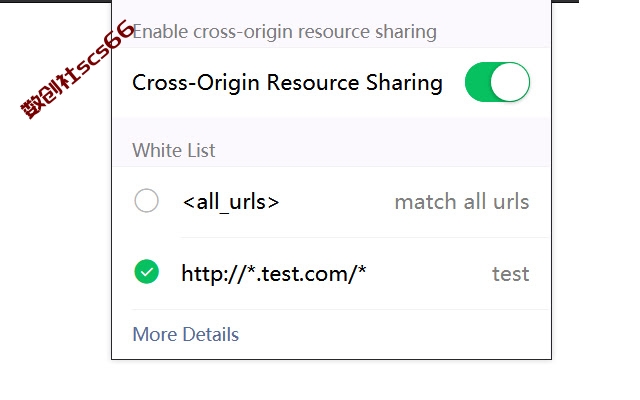Click the red 数创社scs66 watermark text
This screenshot has height=400, width=640.
click(77, 70)
